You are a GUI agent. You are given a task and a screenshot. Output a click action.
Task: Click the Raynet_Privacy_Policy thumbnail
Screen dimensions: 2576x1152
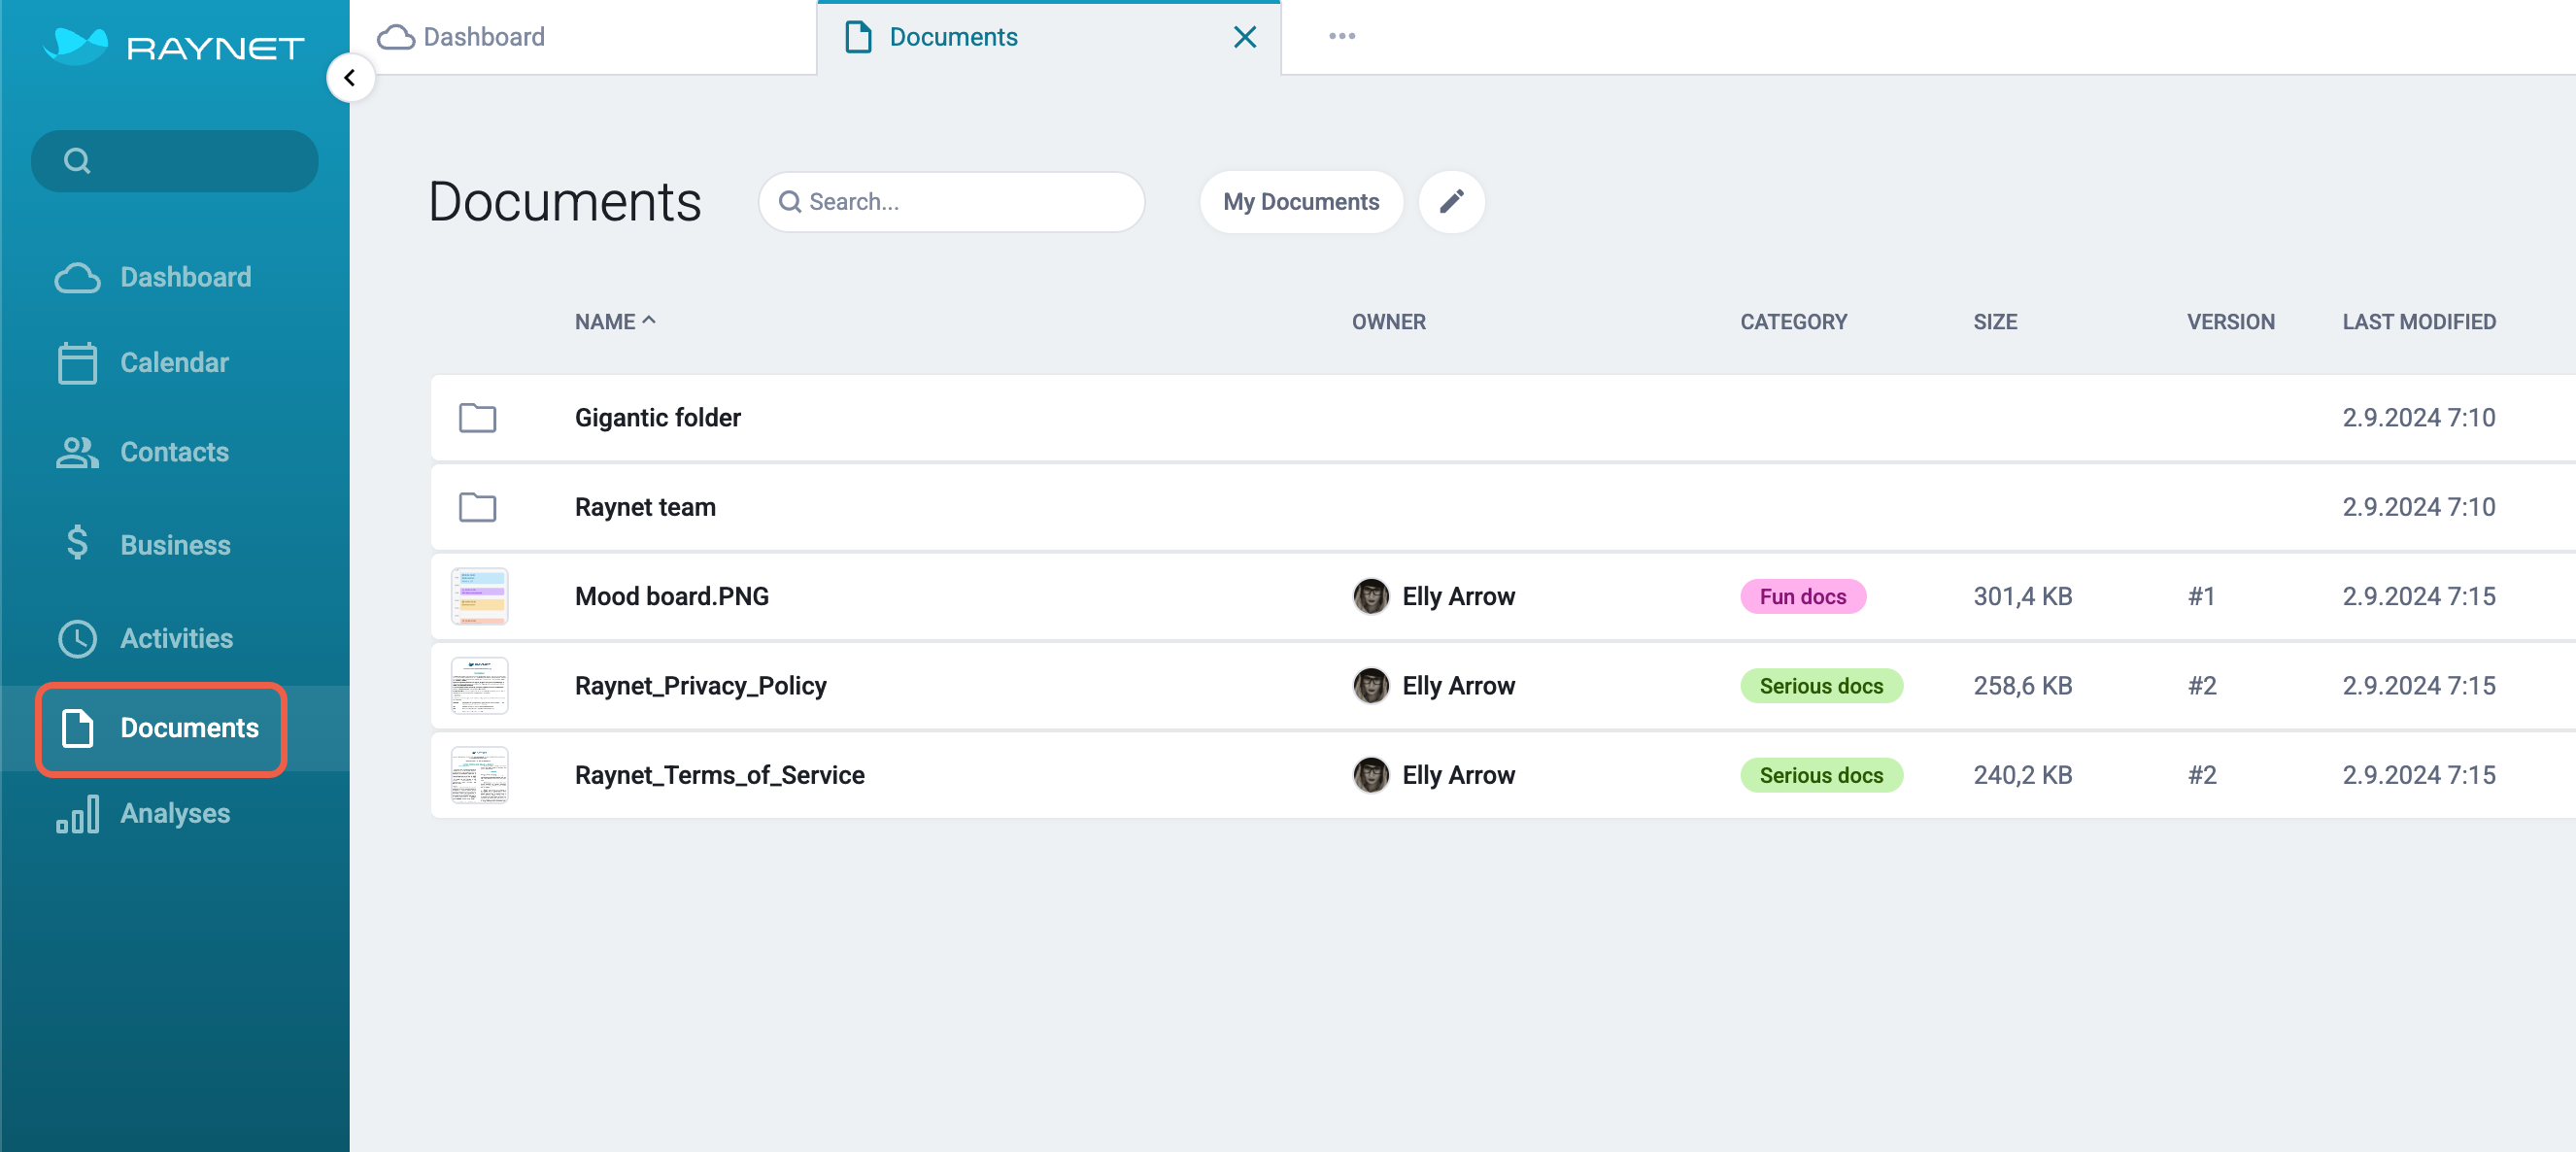click(x=480, y=685)
